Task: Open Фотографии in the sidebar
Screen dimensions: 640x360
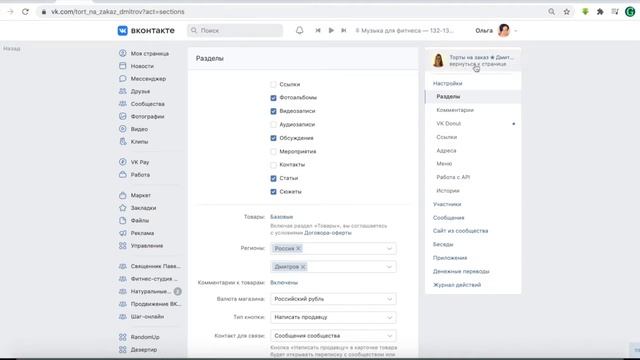Action: (x=147, y=117)
